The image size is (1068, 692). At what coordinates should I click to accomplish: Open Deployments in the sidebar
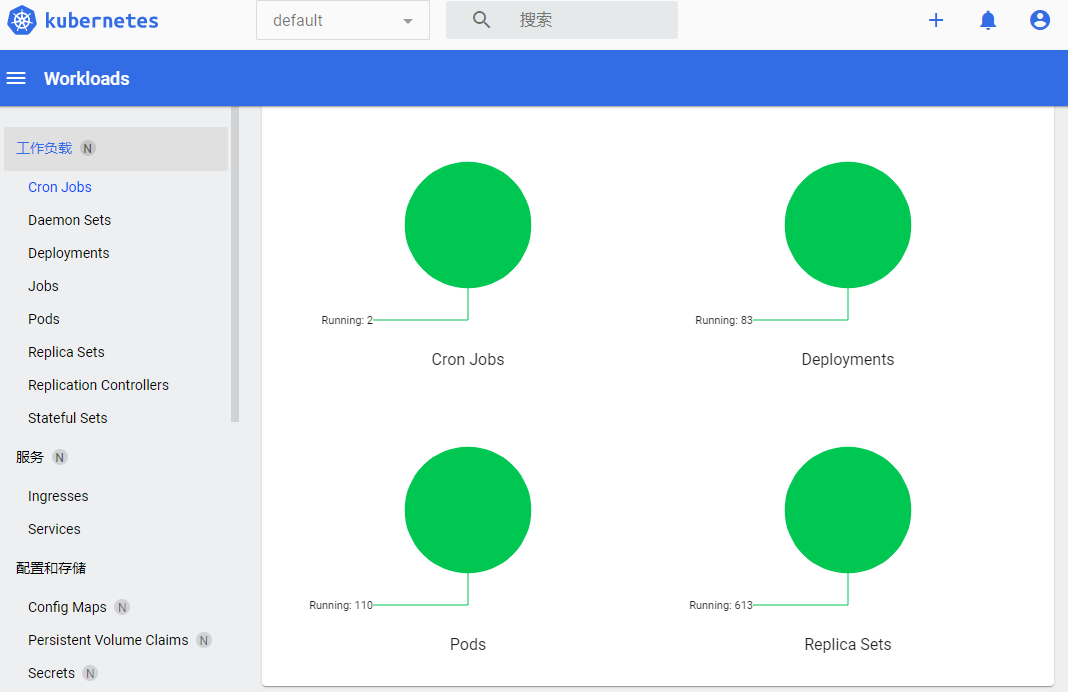click(x=69, y=253)
